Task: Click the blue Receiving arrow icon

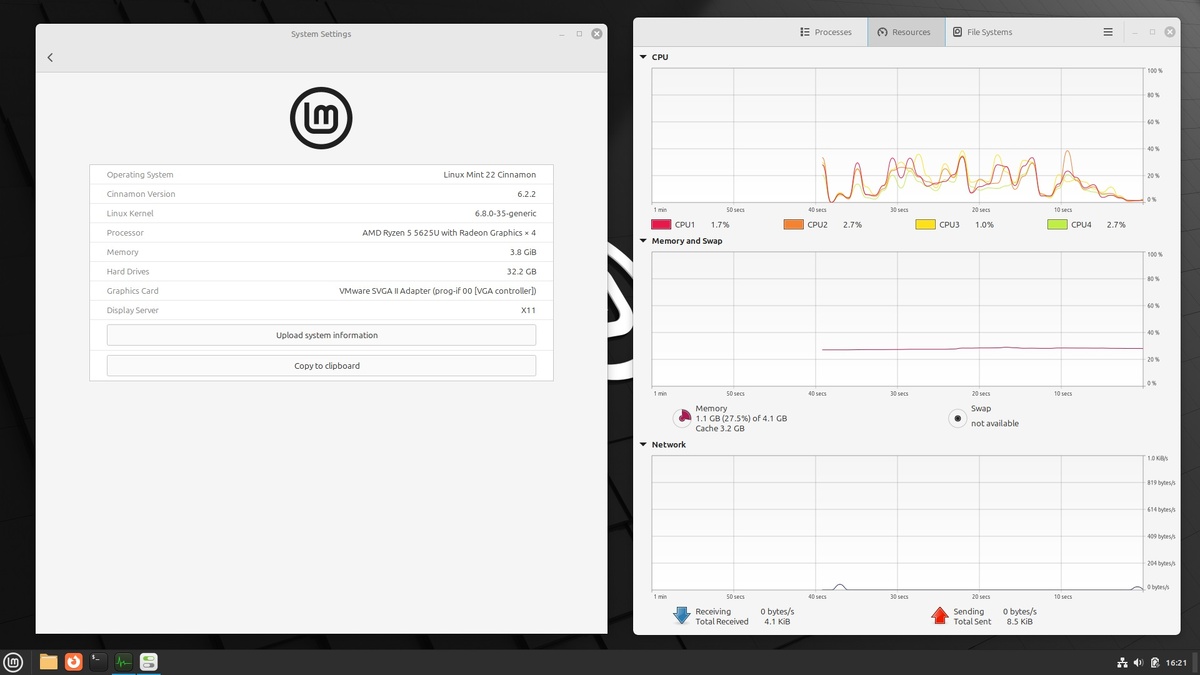Action: pyautogui.click(x=682, y=615)
